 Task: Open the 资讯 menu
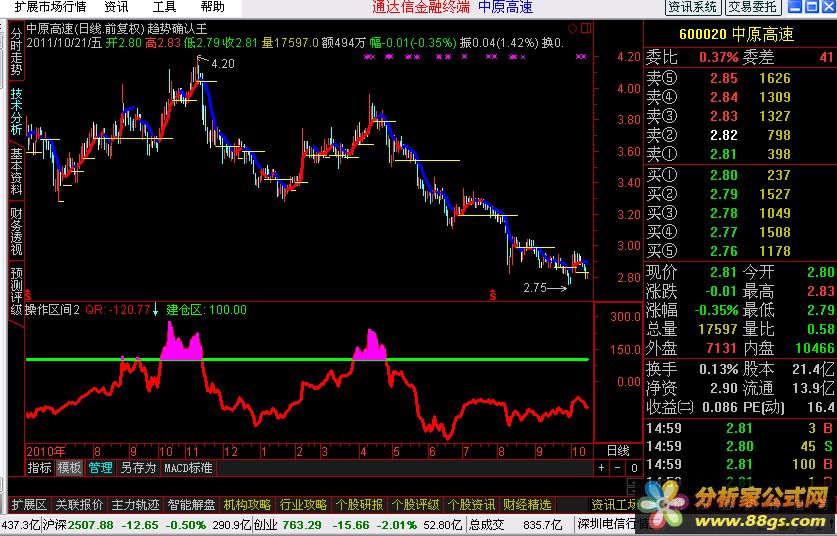116,7
